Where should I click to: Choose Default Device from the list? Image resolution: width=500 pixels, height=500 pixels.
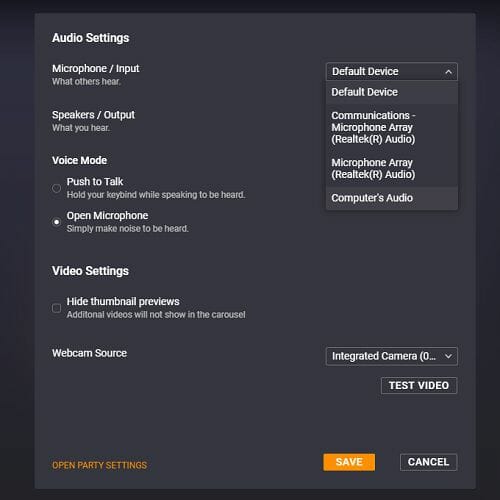392,92
